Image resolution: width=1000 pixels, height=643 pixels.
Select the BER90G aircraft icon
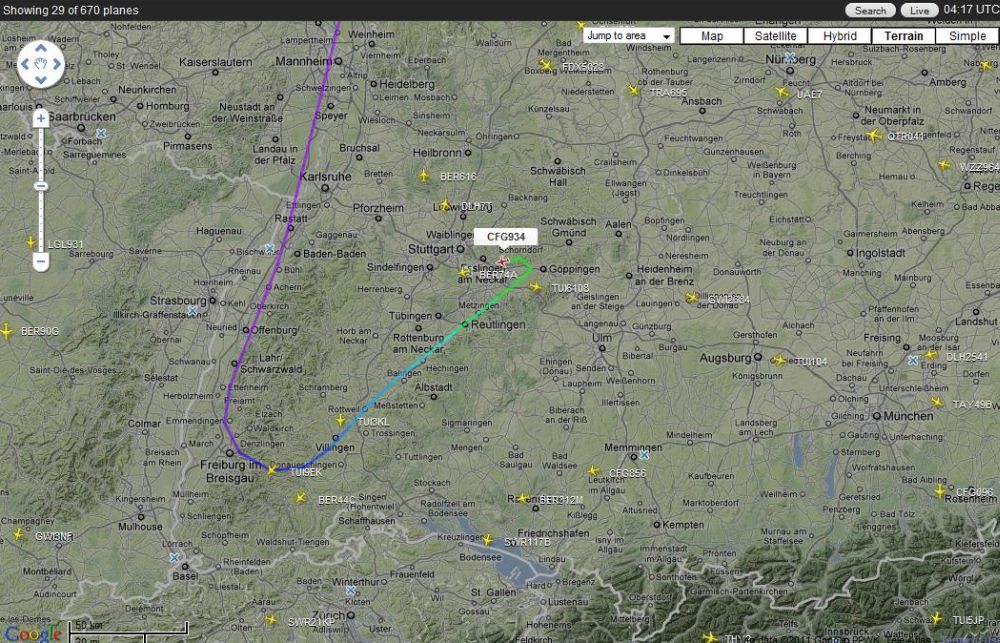(x=6, y=332)
